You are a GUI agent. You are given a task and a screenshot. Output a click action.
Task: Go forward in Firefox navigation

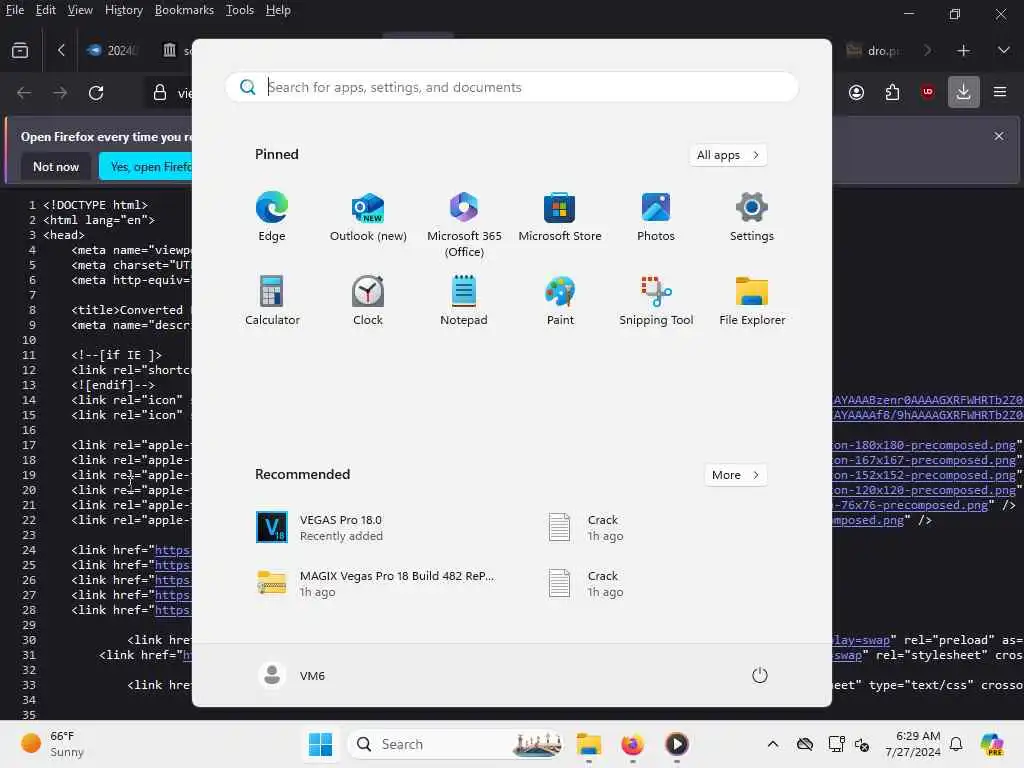[x=60, y=93]
